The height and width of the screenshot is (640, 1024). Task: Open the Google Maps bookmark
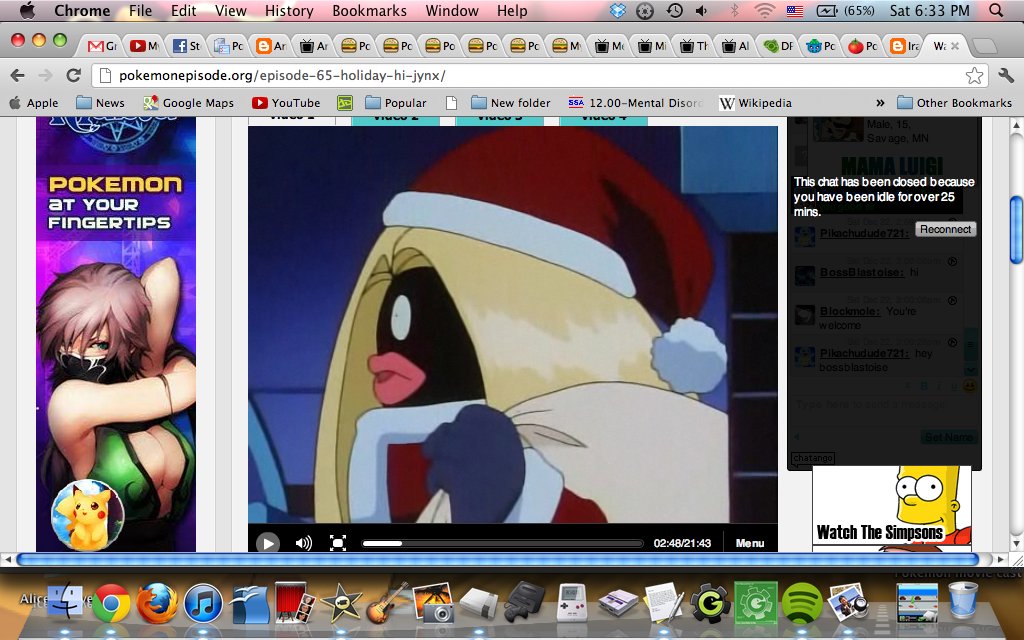point(189,103)
